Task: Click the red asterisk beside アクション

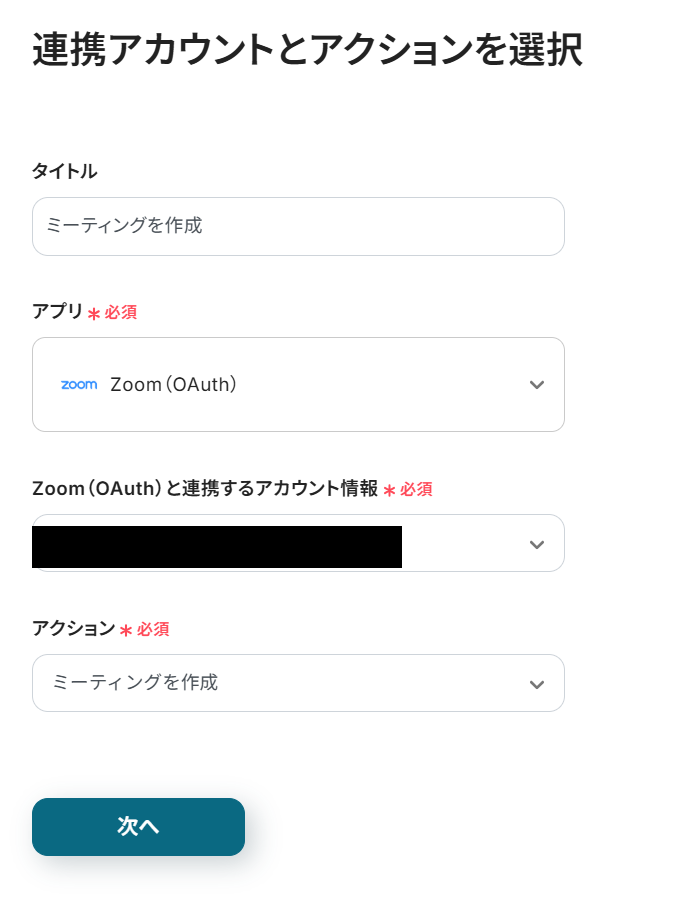Action: [x=126, y=631]
